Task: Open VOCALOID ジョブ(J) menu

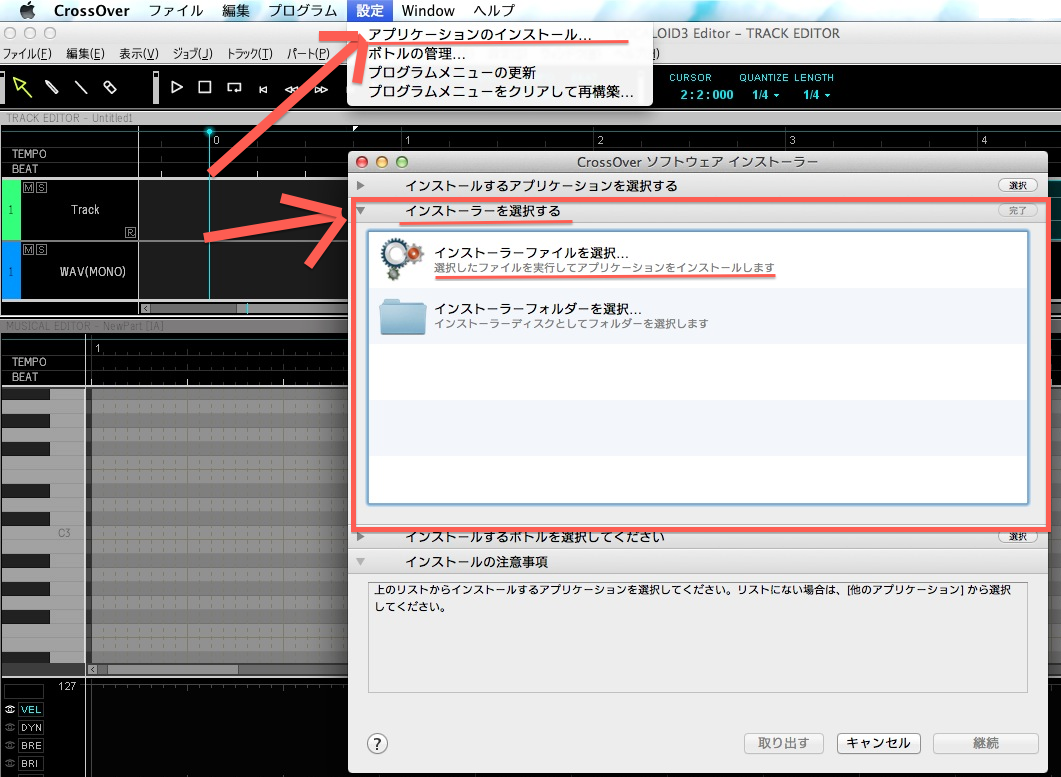Action: [x=192, y=53]
